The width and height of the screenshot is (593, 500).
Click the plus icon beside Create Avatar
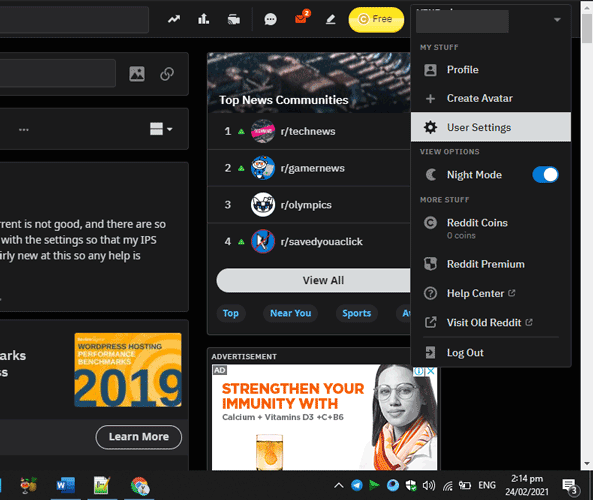pyautogui.click(x=430, y=99)
